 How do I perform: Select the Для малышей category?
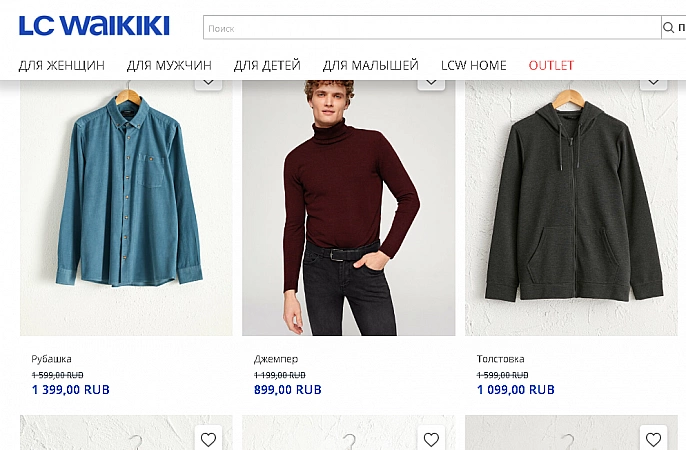coord(370,66)
